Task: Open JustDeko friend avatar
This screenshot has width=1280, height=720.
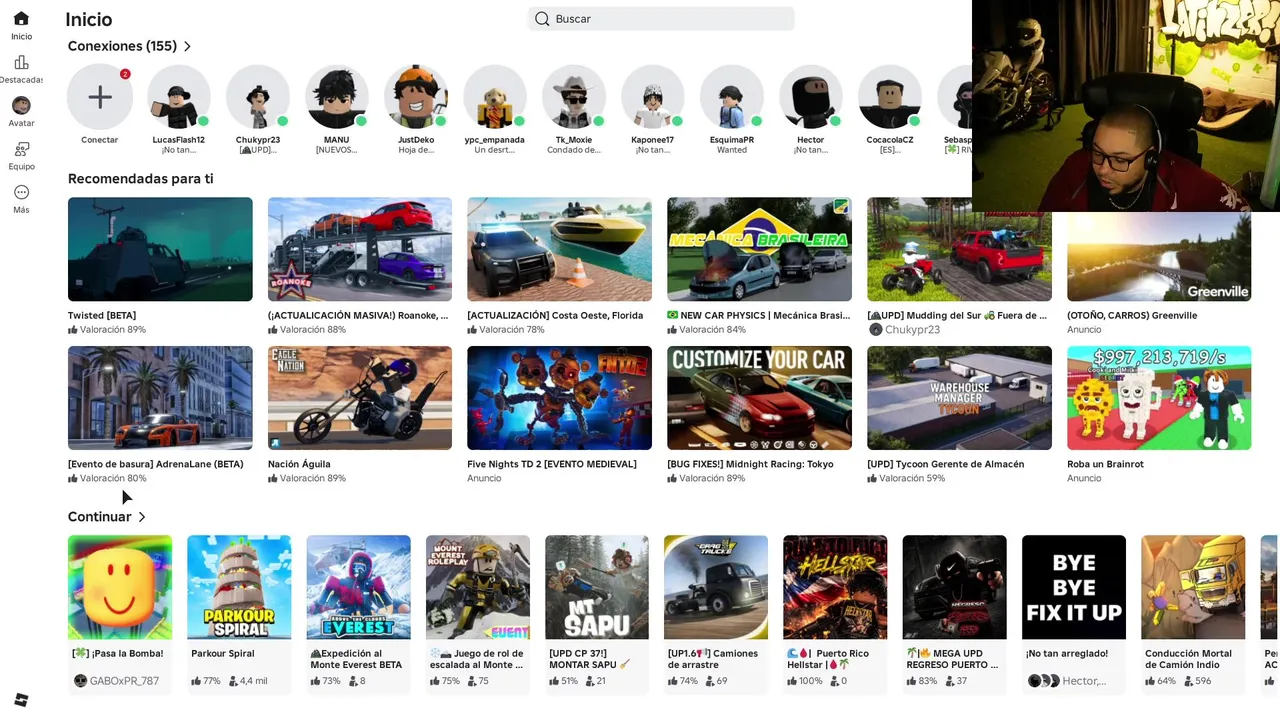Action: pyautogui.click(x=416, y=97)
